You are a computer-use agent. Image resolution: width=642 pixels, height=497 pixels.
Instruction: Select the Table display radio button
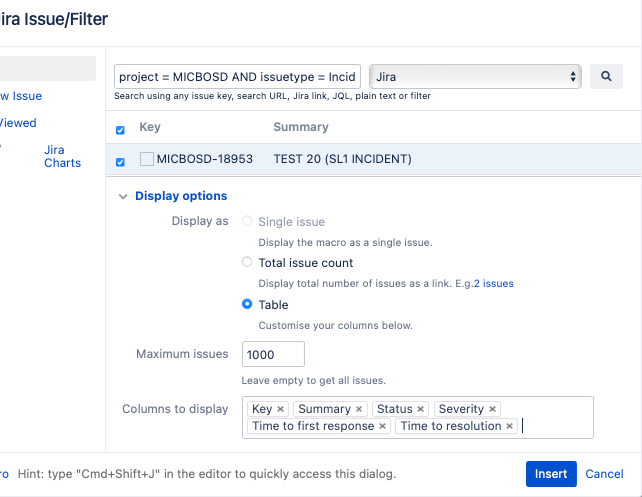pyautogui.click(x=247, y=304)
